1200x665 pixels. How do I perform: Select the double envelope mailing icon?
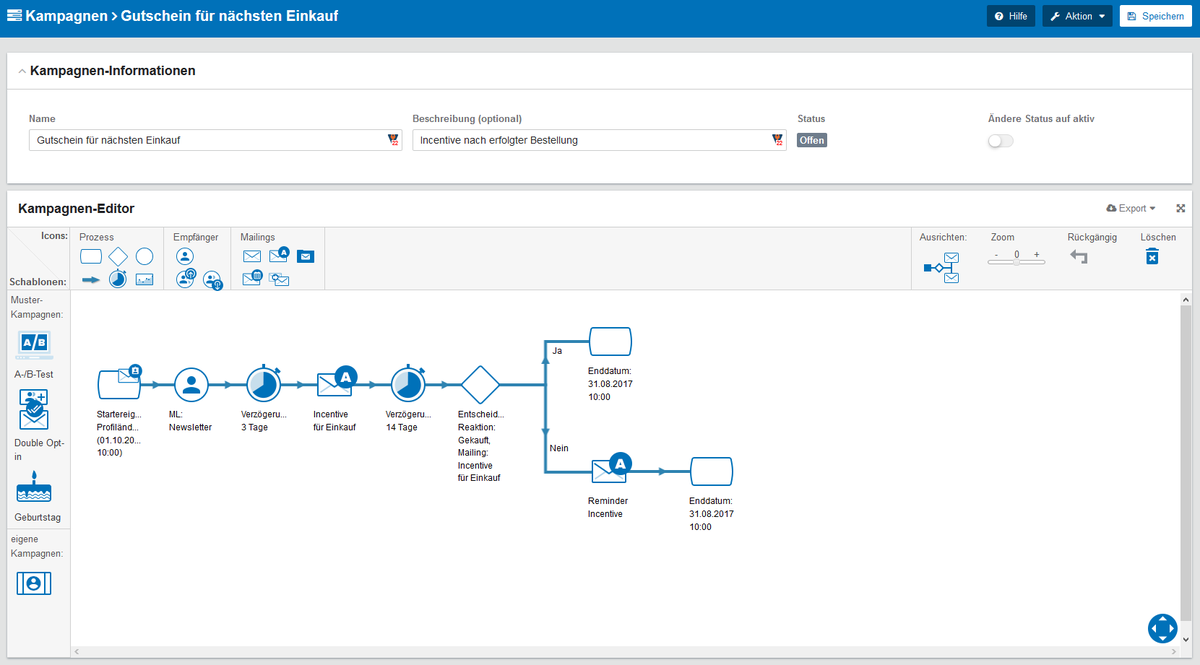(279, 280)
